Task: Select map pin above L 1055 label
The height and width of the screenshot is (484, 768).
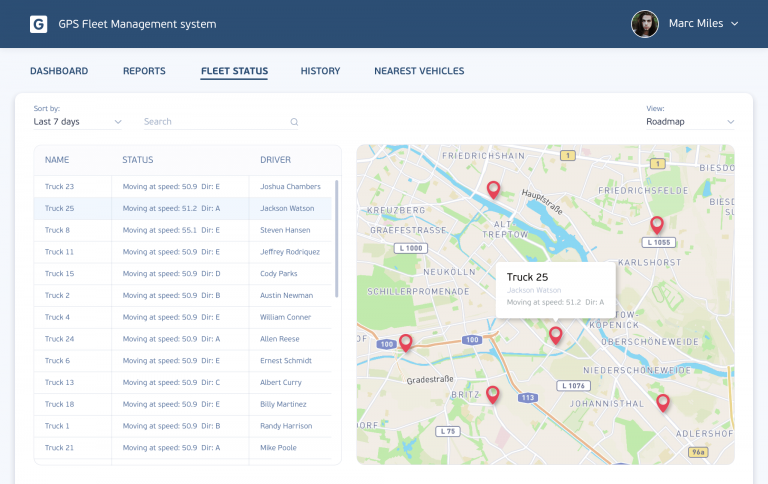Action: coord(657,225)
